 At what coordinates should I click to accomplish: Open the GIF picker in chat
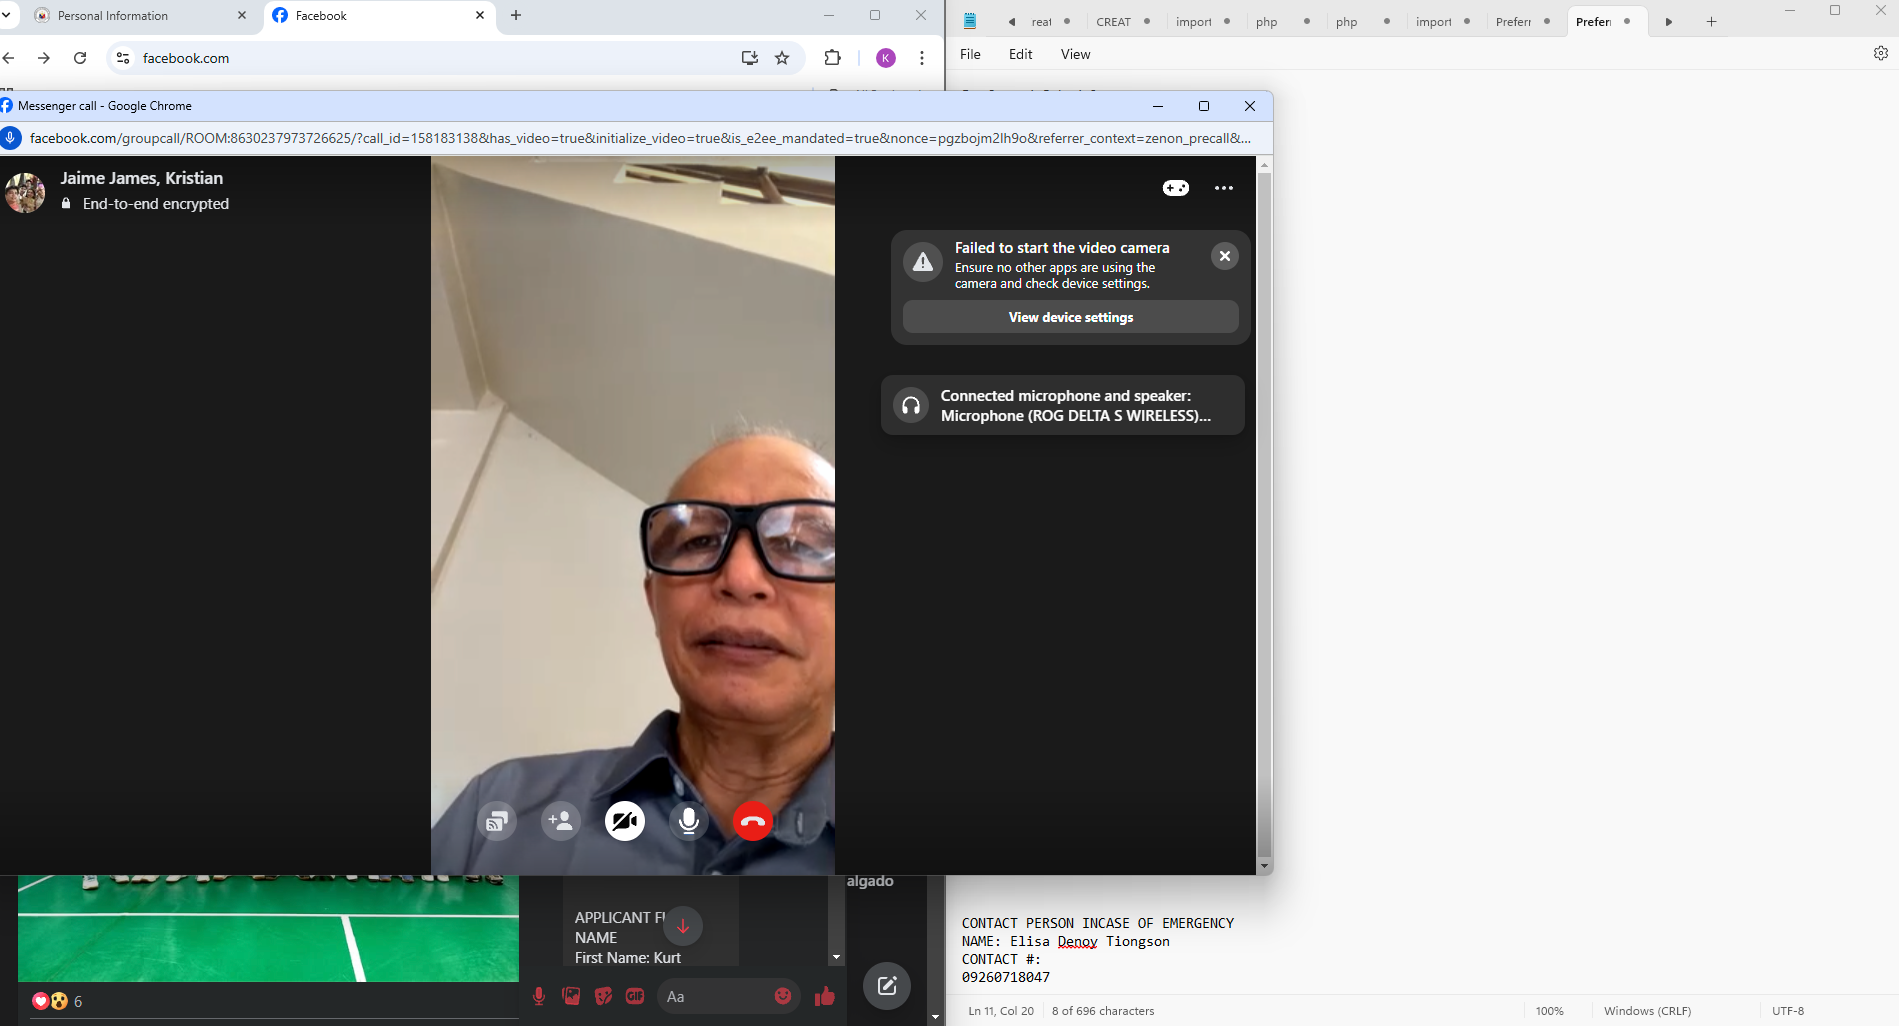(x=635, y=996)
